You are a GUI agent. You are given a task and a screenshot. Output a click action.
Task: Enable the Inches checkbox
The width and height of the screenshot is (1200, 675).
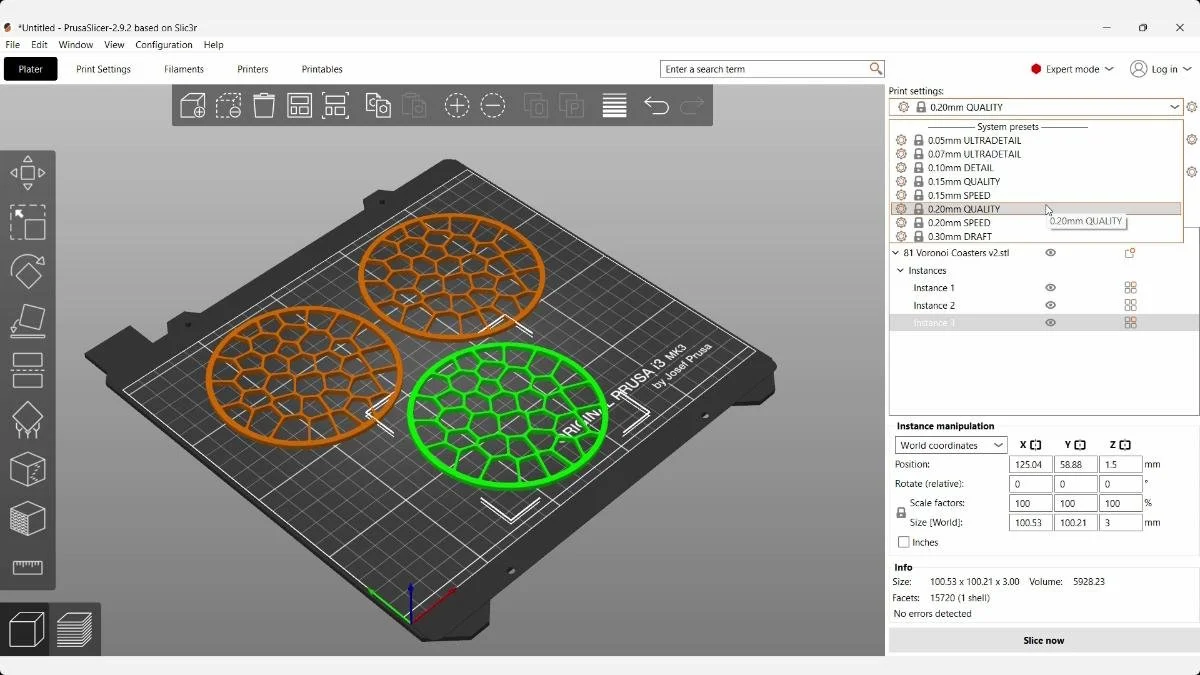tap(904, 542)
